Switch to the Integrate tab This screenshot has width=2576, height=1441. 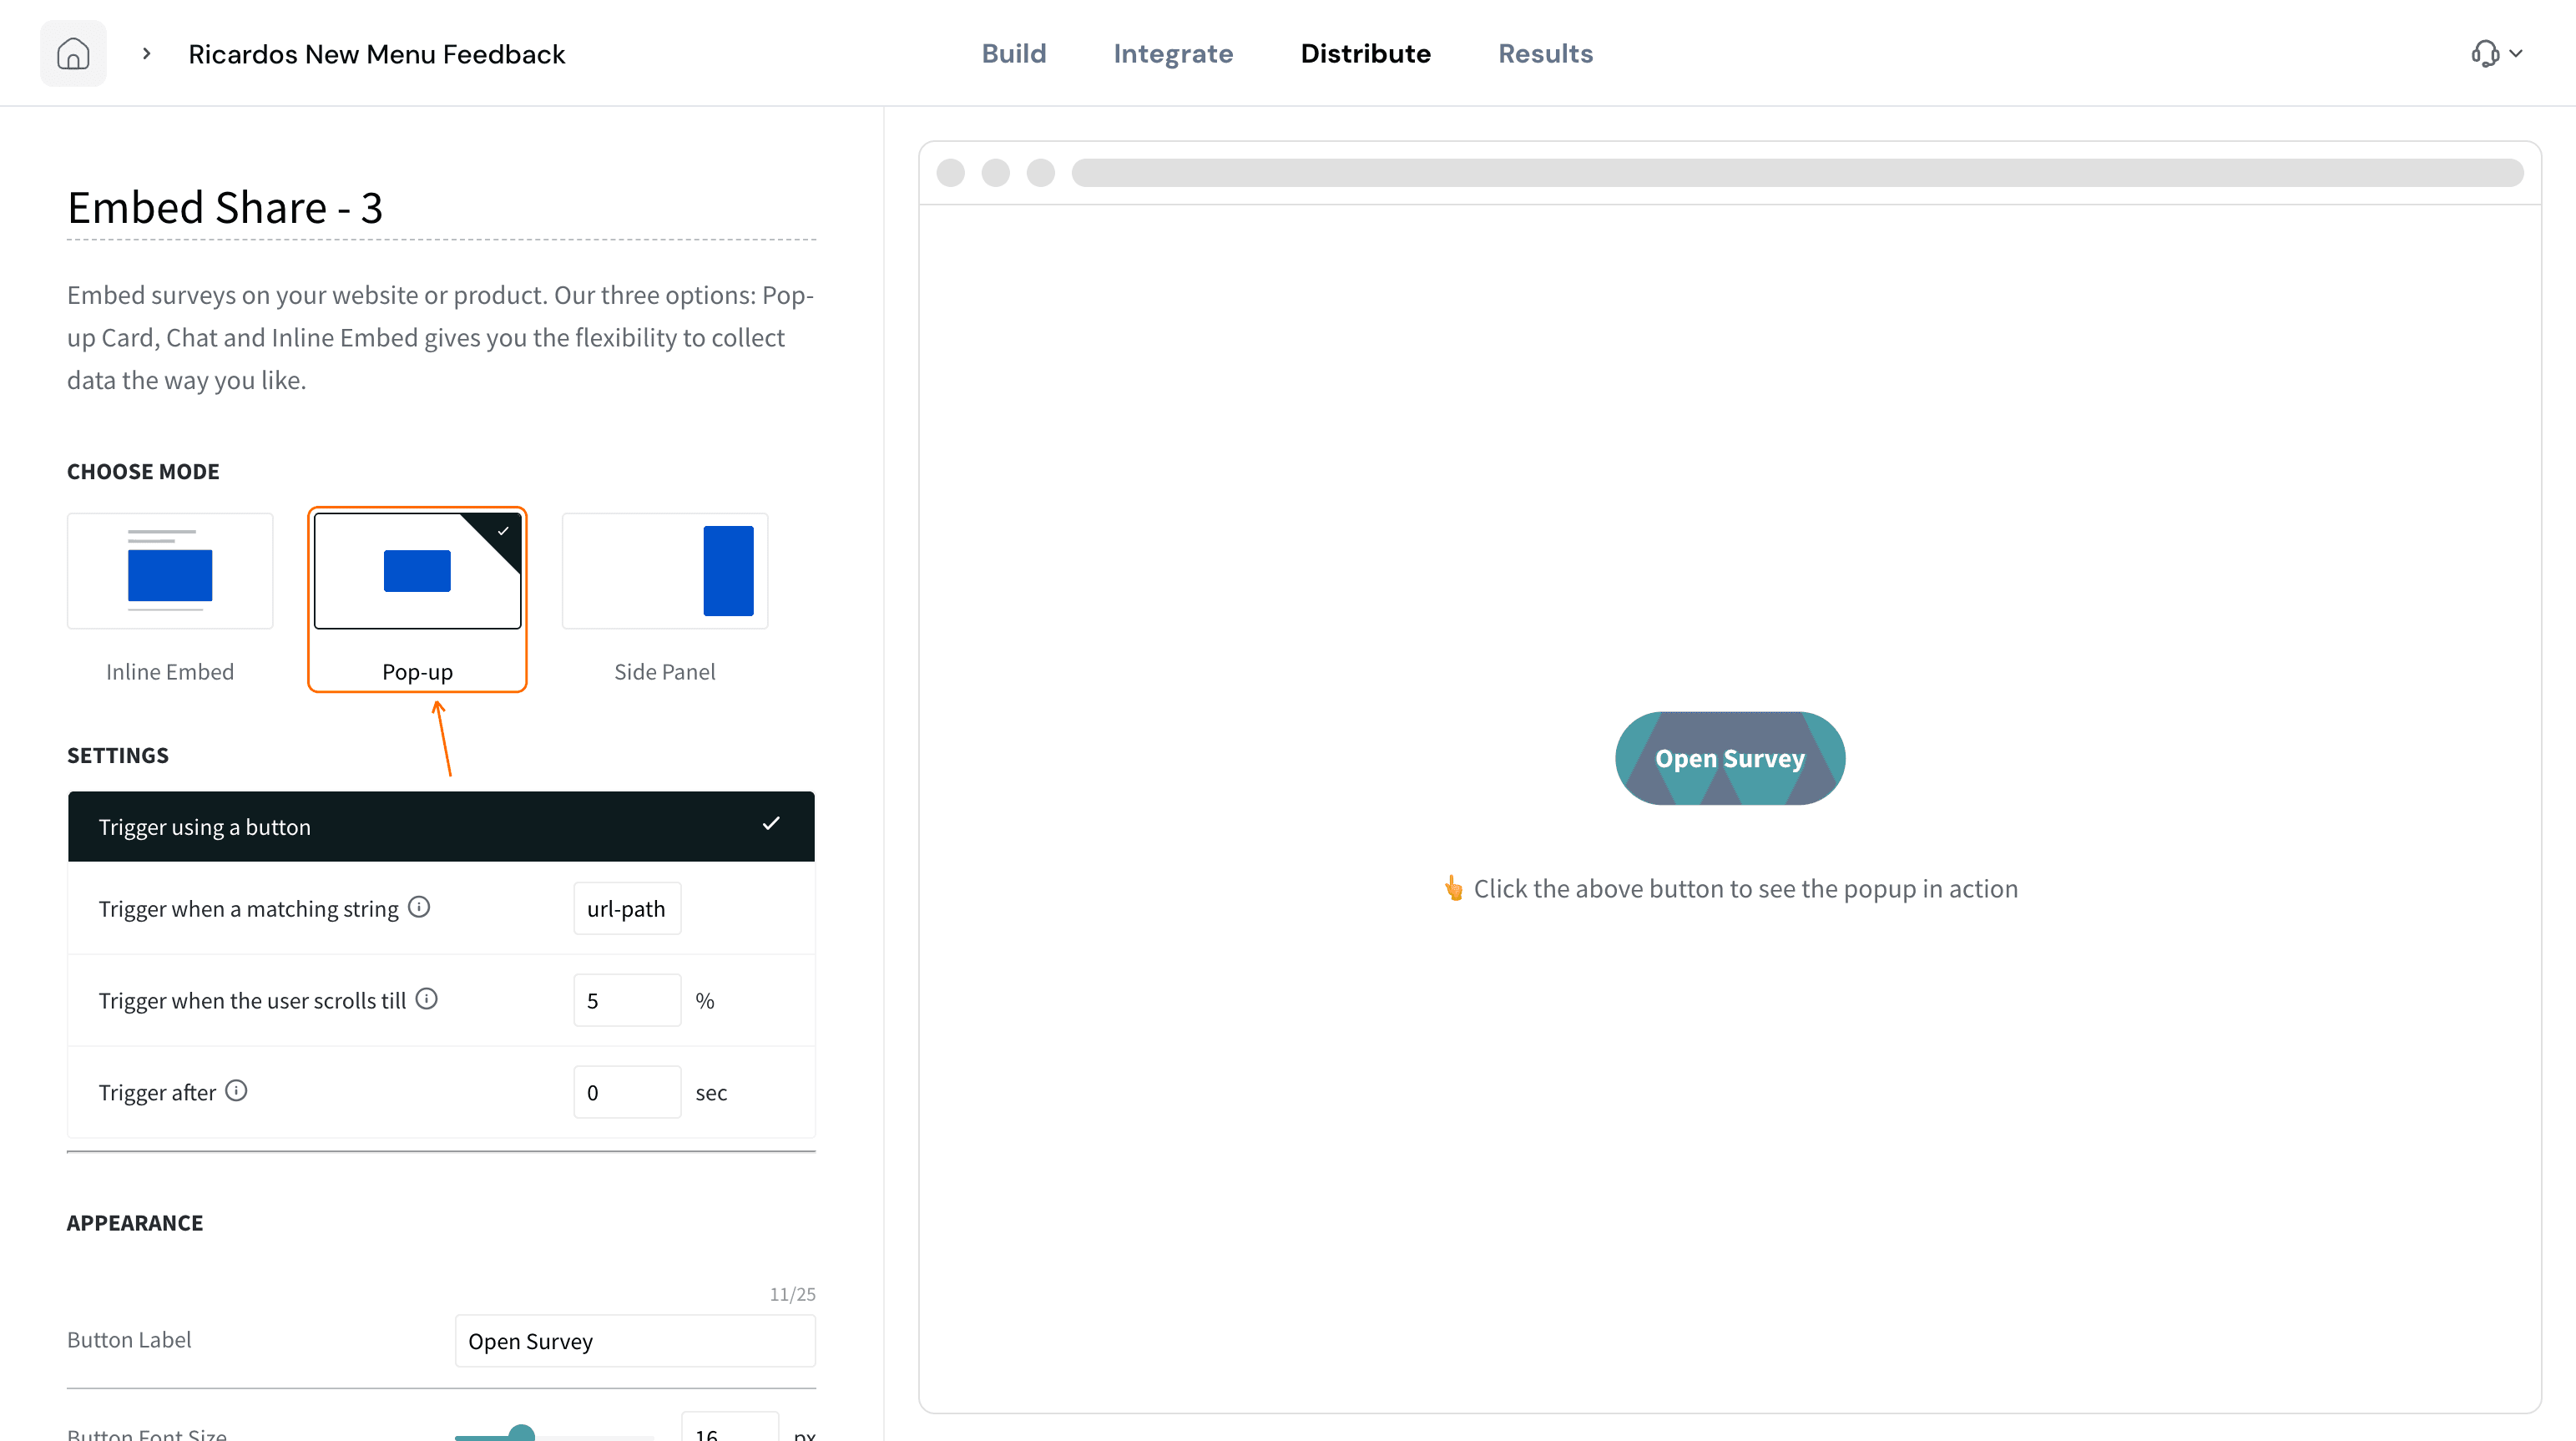click(1173, 53)
